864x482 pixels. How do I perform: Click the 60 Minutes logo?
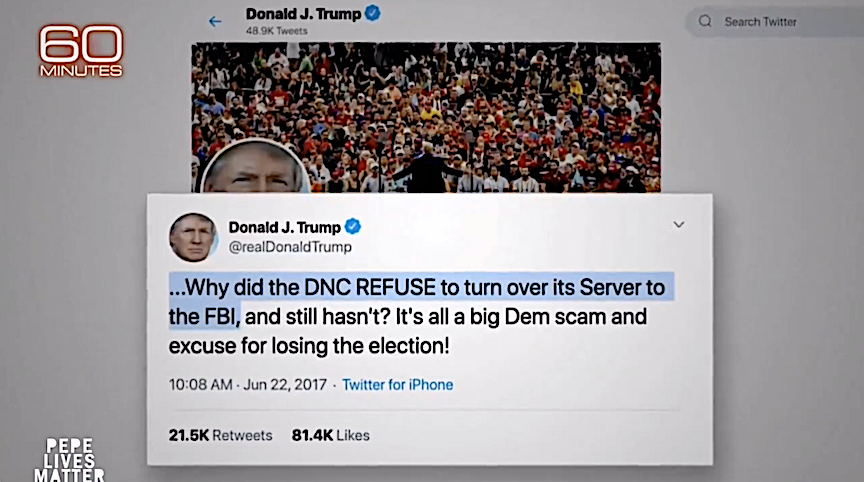click(81, 51)
